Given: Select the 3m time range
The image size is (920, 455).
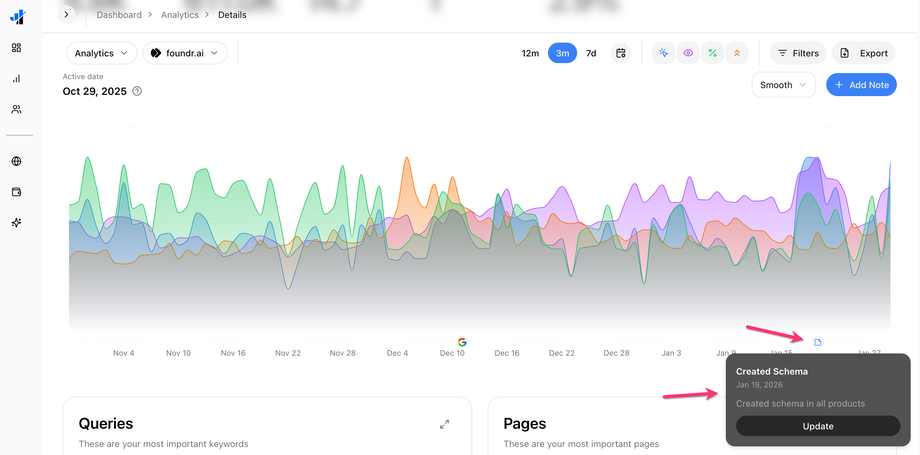Looking at the screenshot, I should click(x=562, y=53).
